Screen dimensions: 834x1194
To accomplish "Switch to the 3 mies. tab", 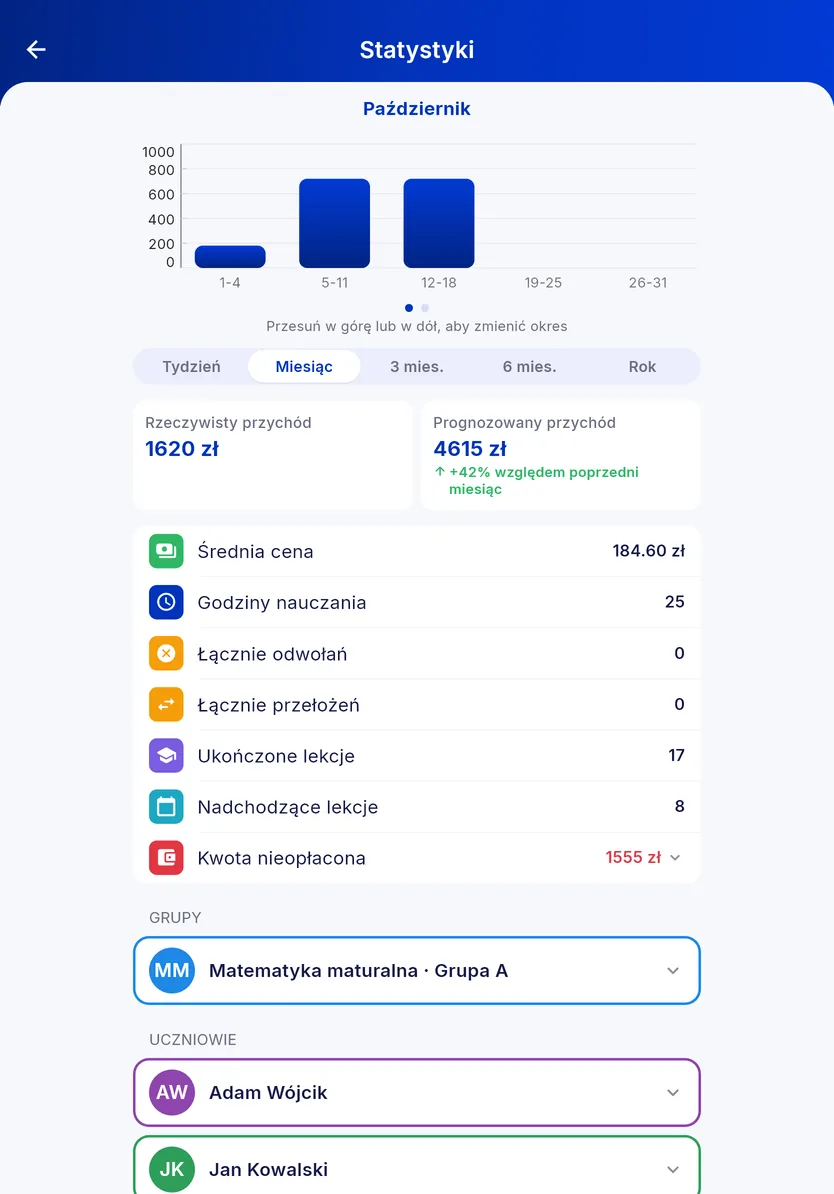I will tap(417, 366).
